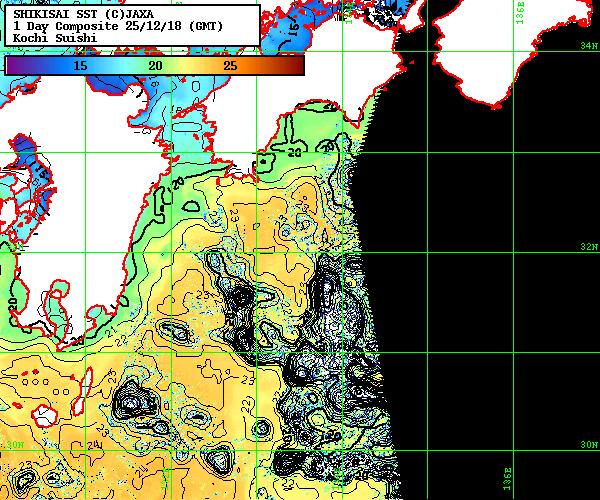This screenshot has width=600, height=500.
Task: Click the 32N latitude label
Action: [589, 245]
